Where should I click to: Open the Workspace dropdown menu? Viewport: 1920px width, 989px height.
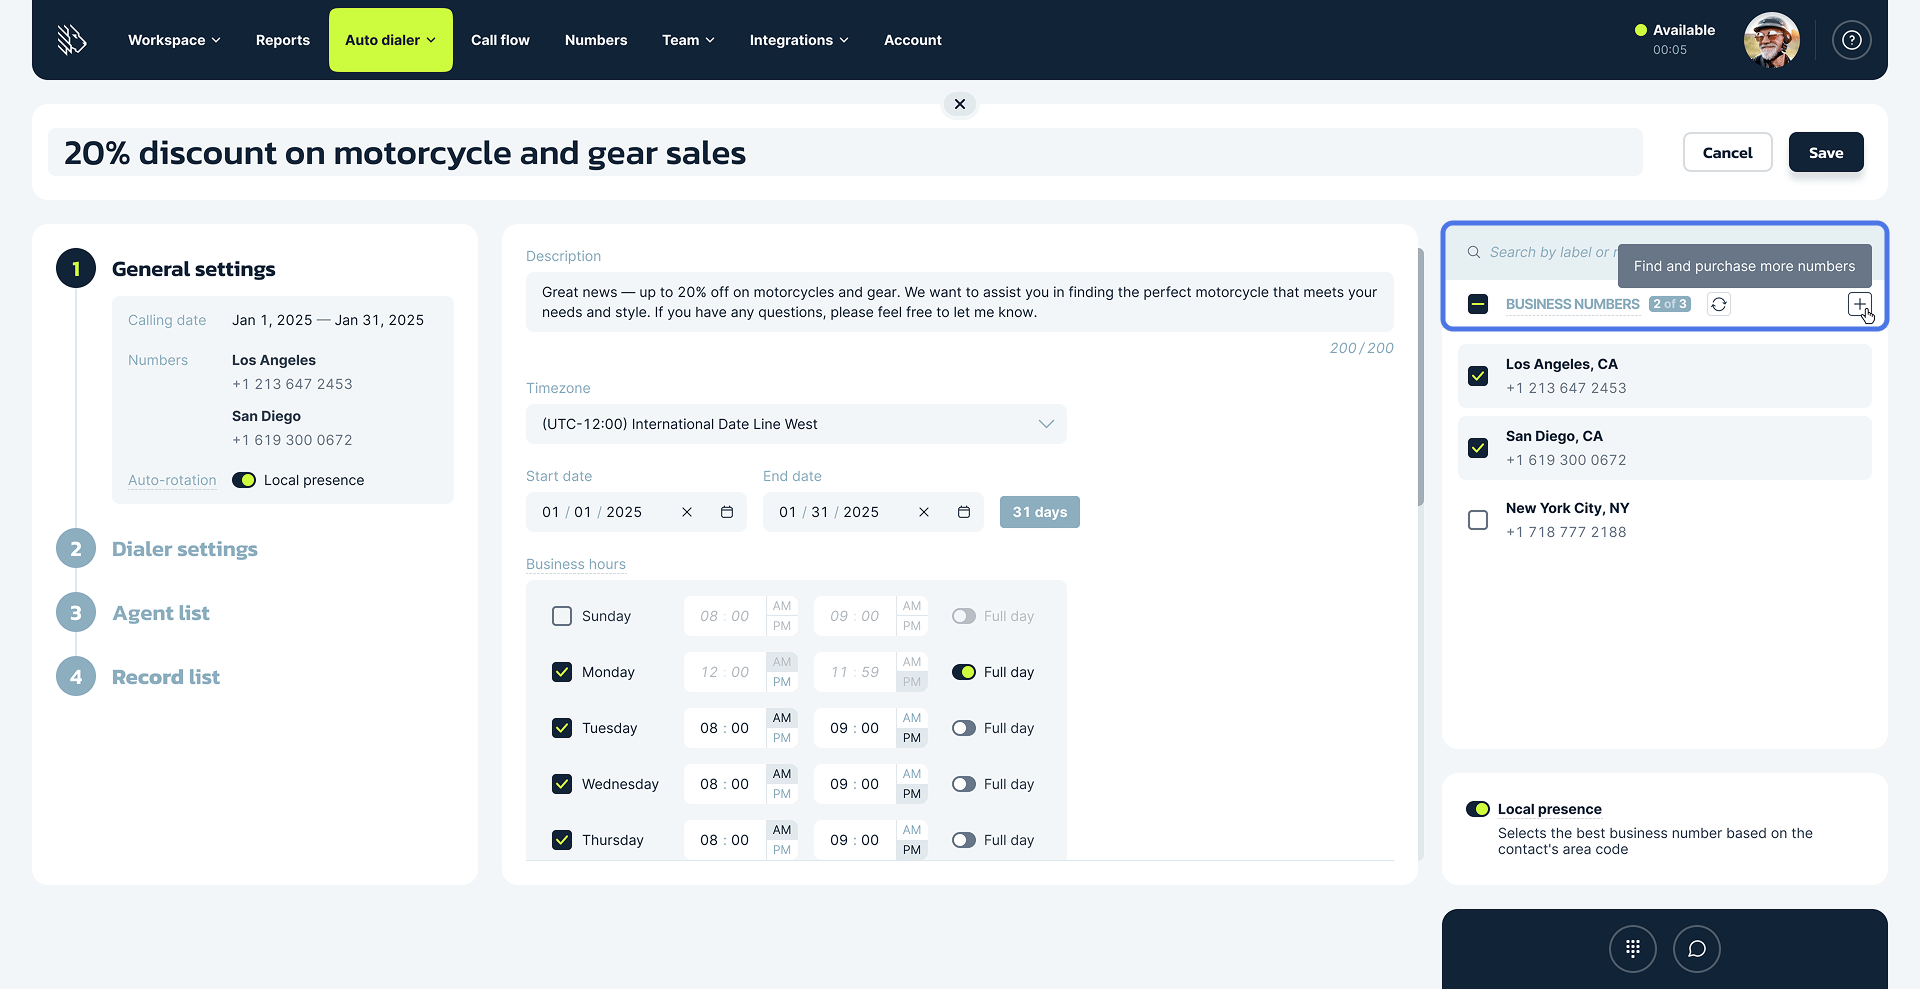pos(174,40)
